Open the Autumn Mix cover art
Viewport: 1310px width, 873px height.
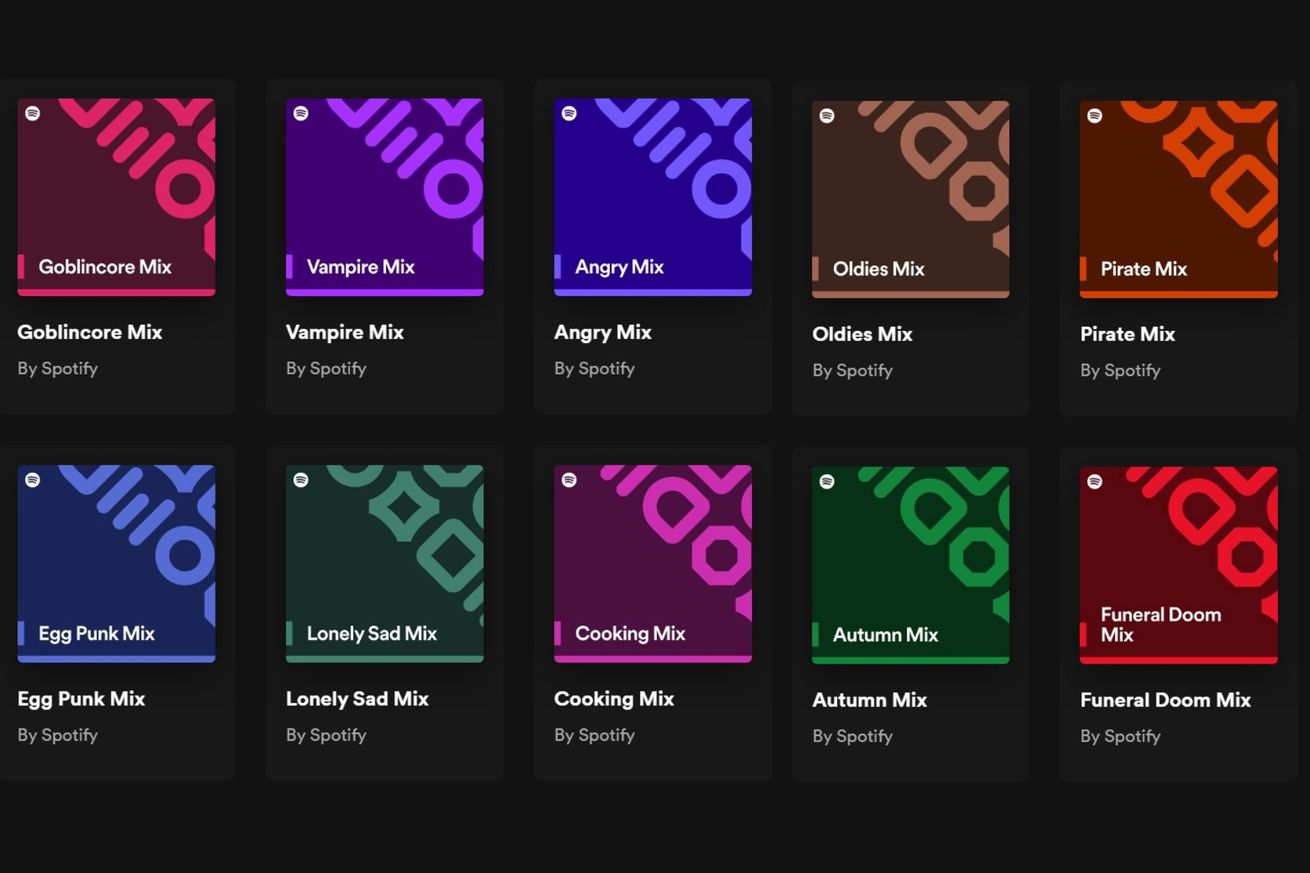911,565
